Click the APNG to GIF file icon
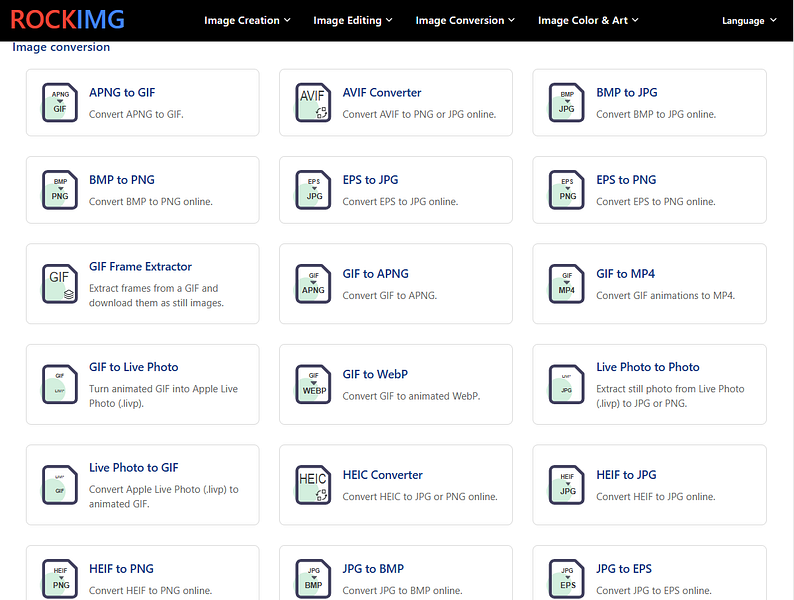 [60, 103]
